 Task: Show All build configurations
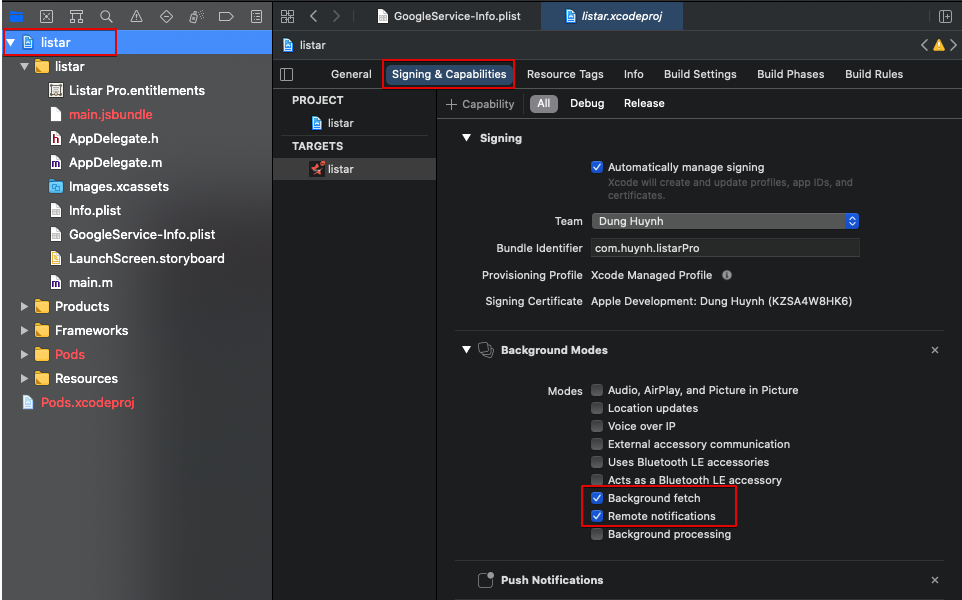[544, 104]
